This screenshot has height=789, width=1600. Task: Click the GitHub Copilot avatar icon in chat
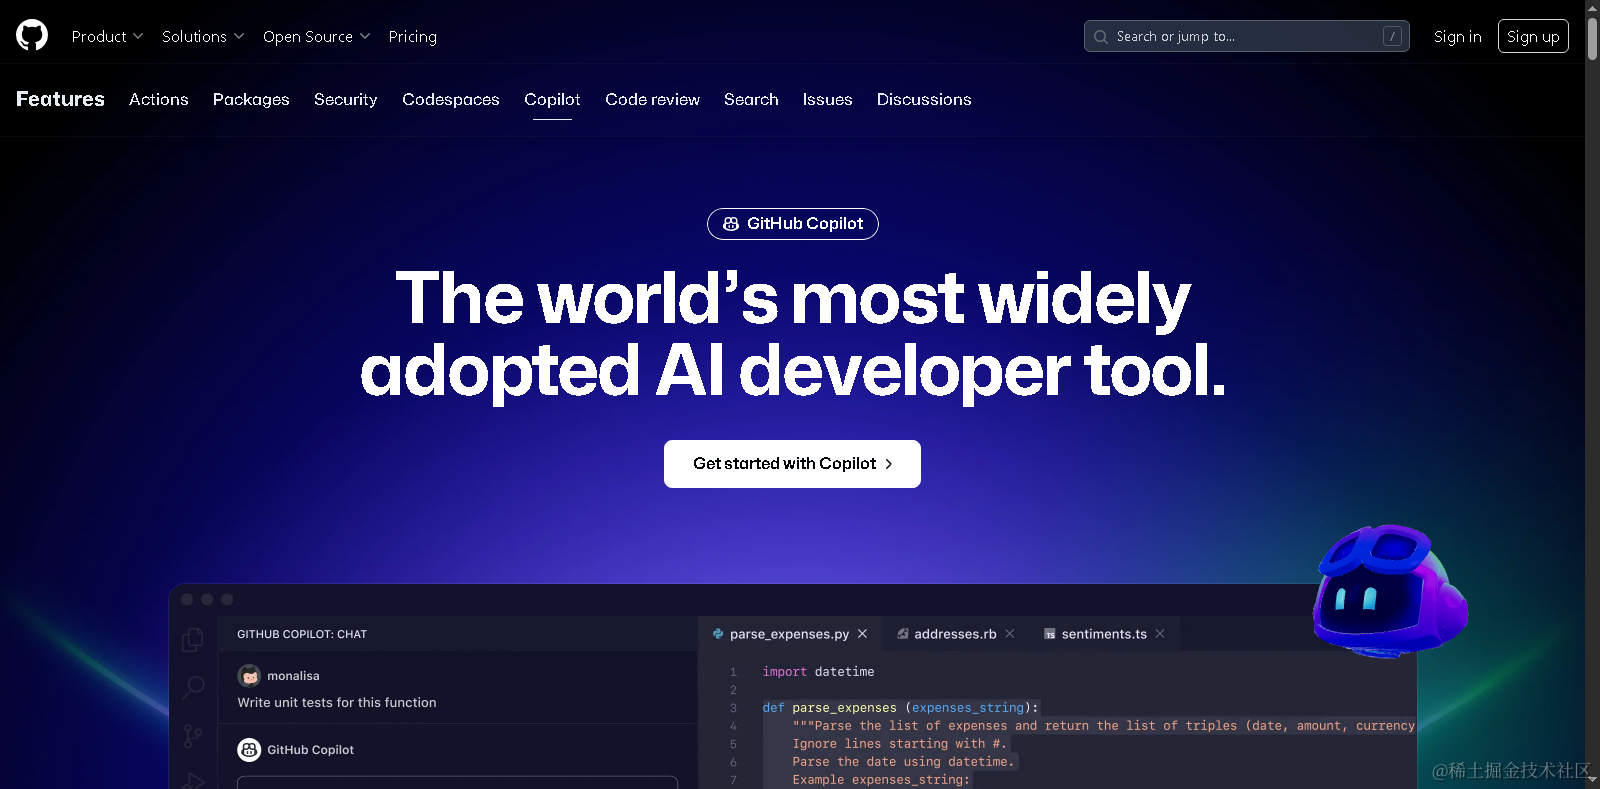[249, 749]
